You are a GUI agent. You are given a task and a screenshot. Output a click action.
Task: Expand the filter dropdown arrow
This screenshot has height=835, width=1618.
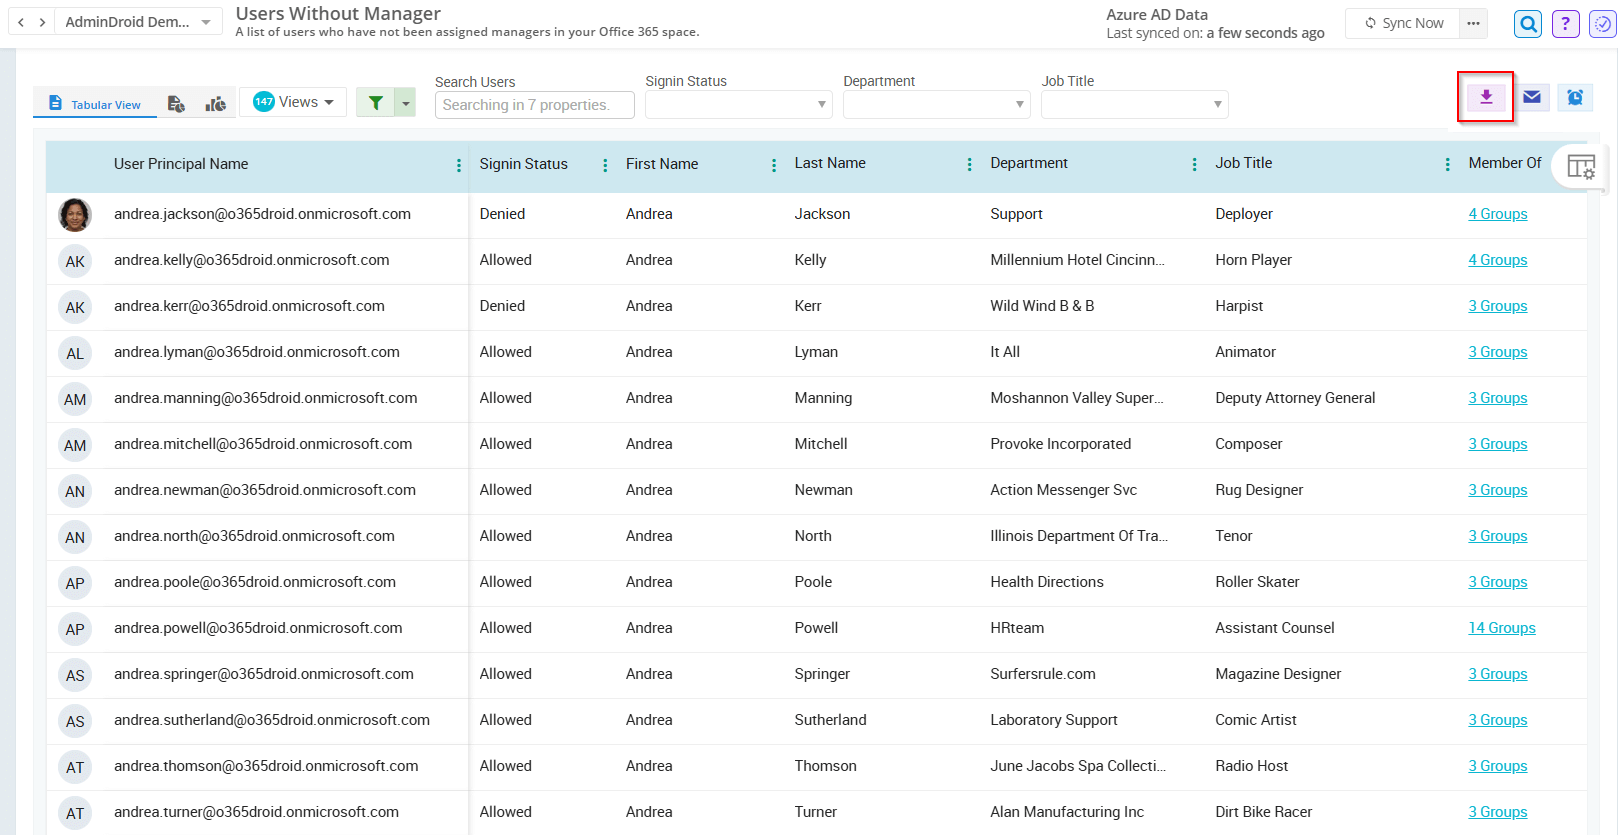(405, 102)
